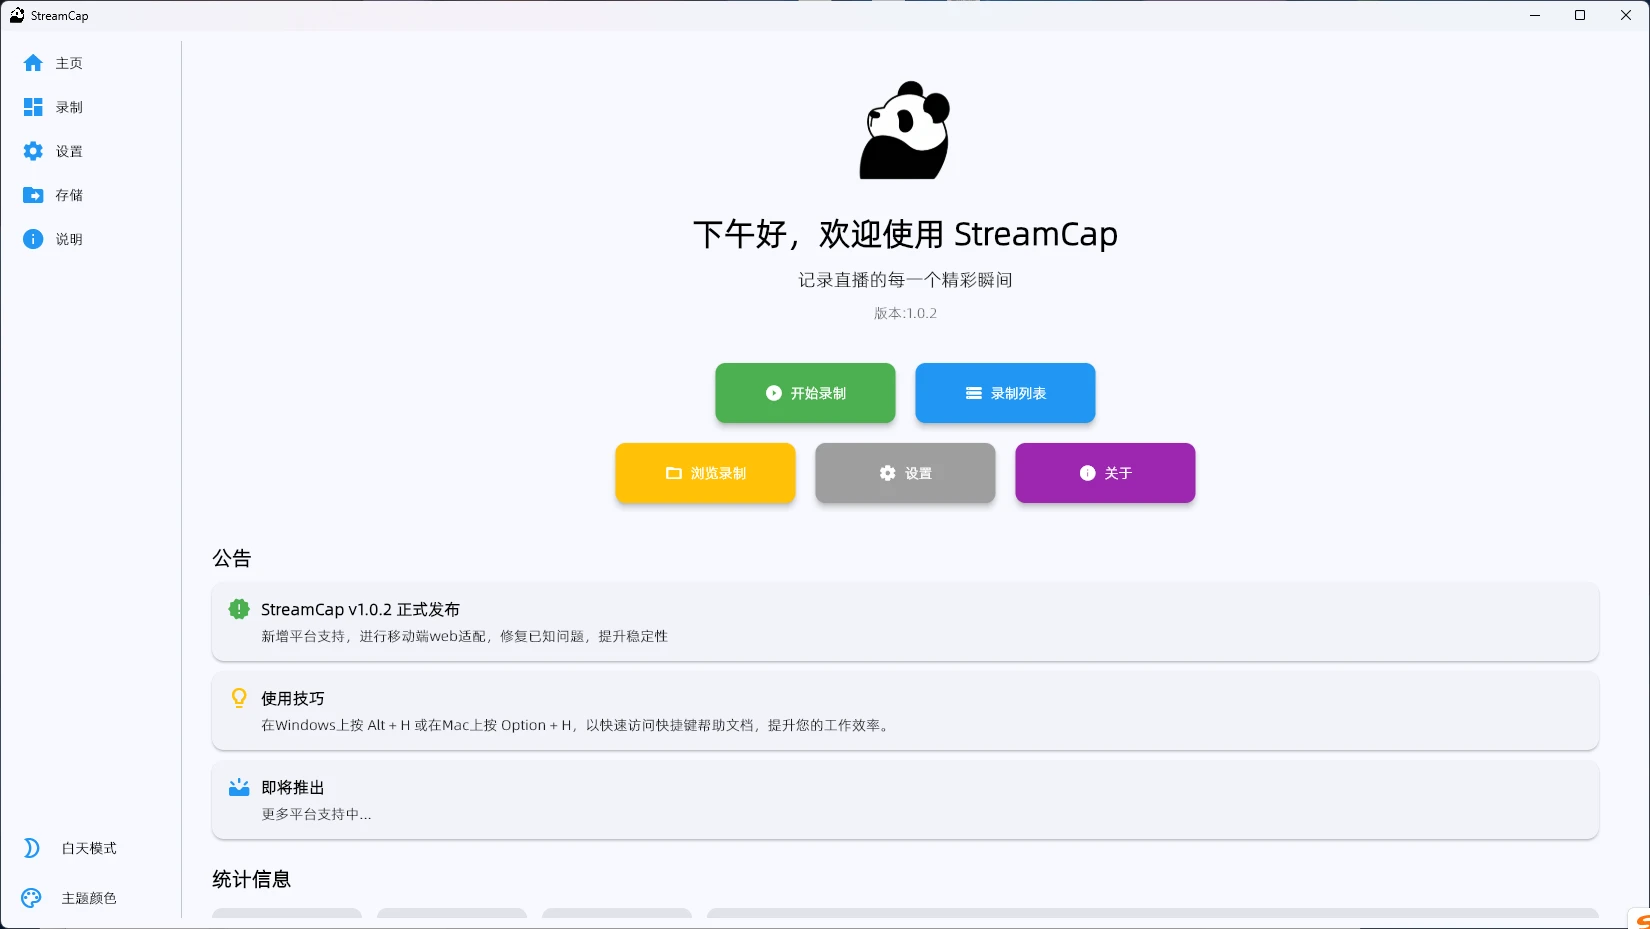The image size is (1650, 929).
Task: Click the purple 关于 button
Action: (1105, 473)
